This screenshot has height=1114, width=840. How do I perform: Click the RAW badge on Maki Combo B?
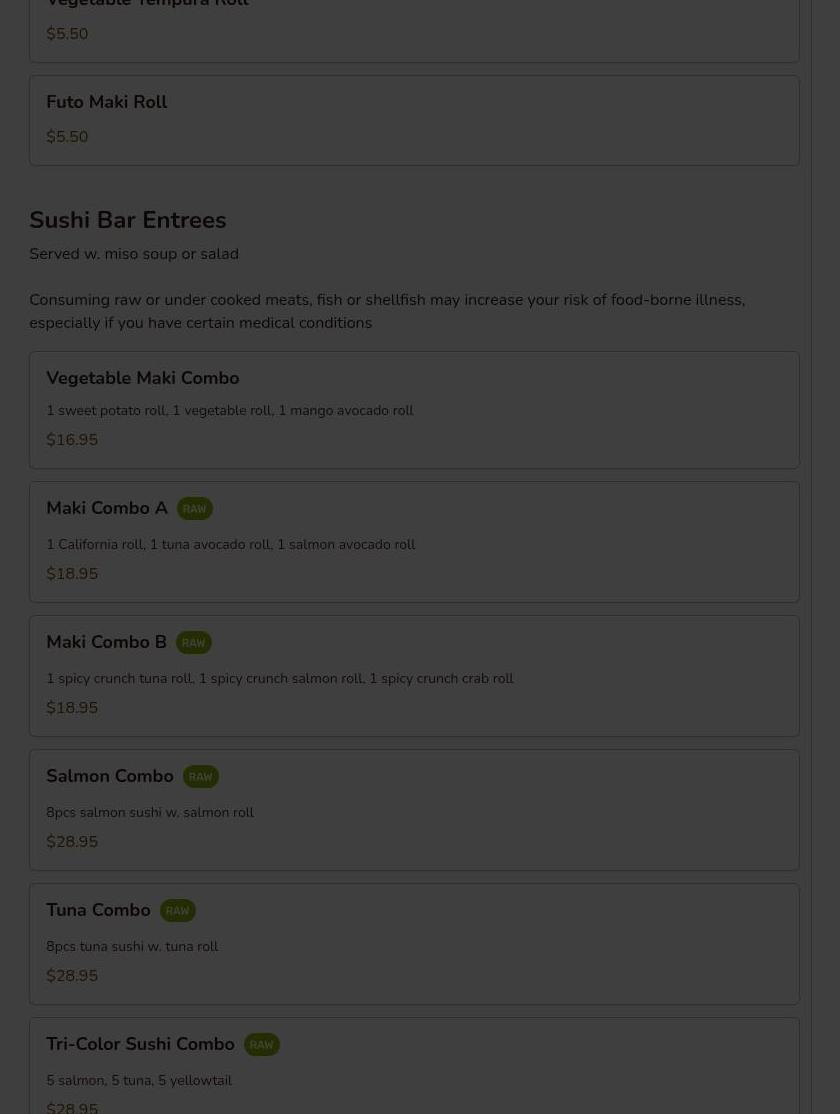(x=193, y=643)
